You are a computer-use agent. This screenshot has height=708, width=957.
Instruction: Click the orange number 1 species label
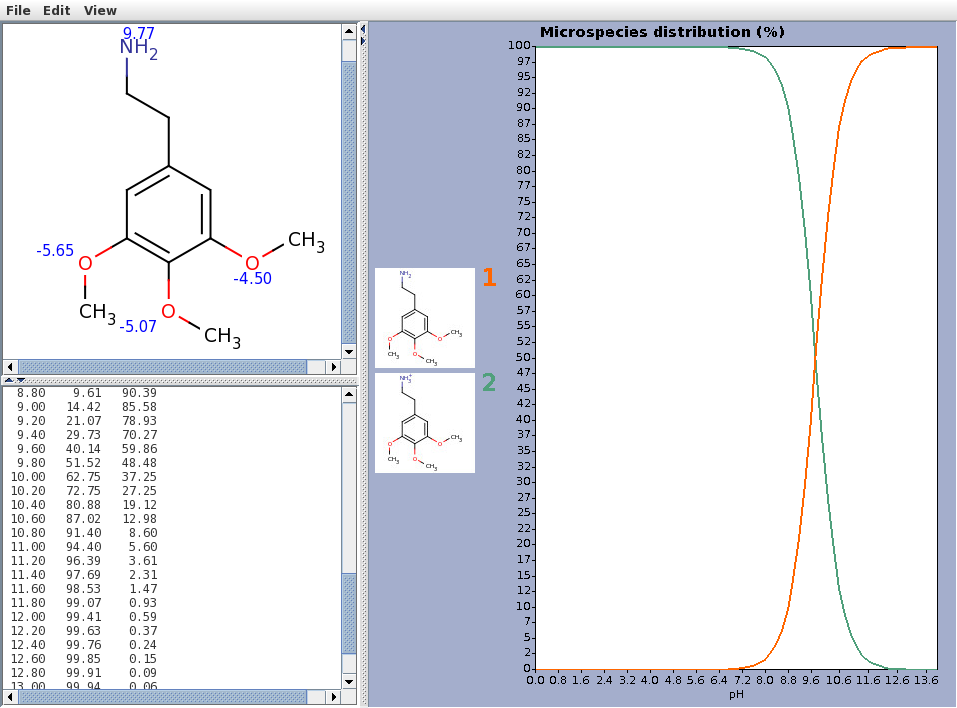pyautogui.click(x=489, y=278)
